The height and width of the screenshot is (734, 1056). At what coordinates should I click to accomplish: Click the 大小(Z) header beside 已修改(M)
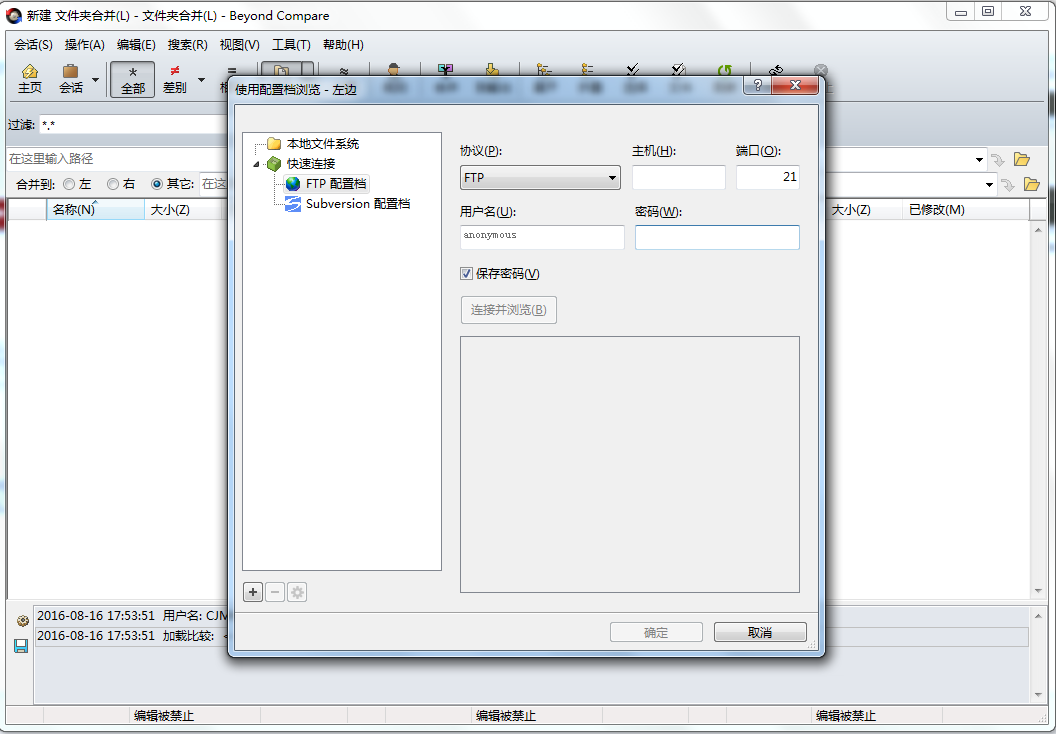[x=863, y=210]
